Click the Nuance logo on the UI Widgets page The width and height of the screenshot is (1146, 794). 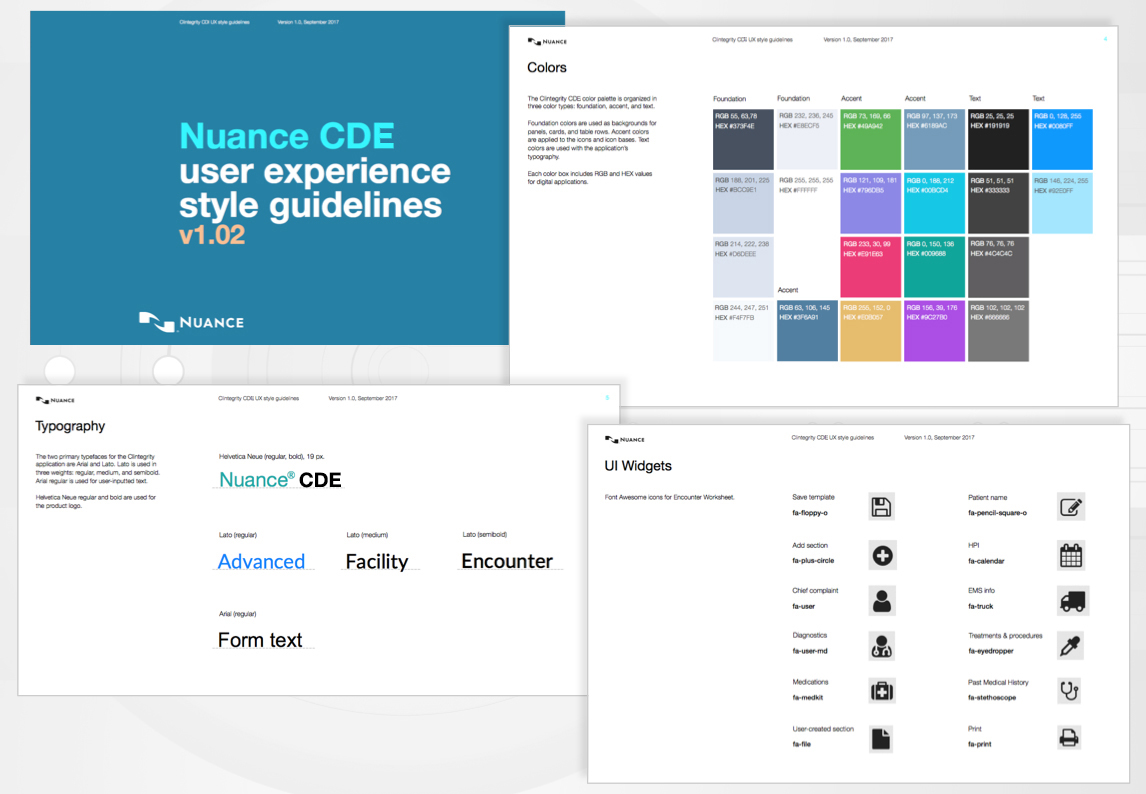tap(625, 439)
